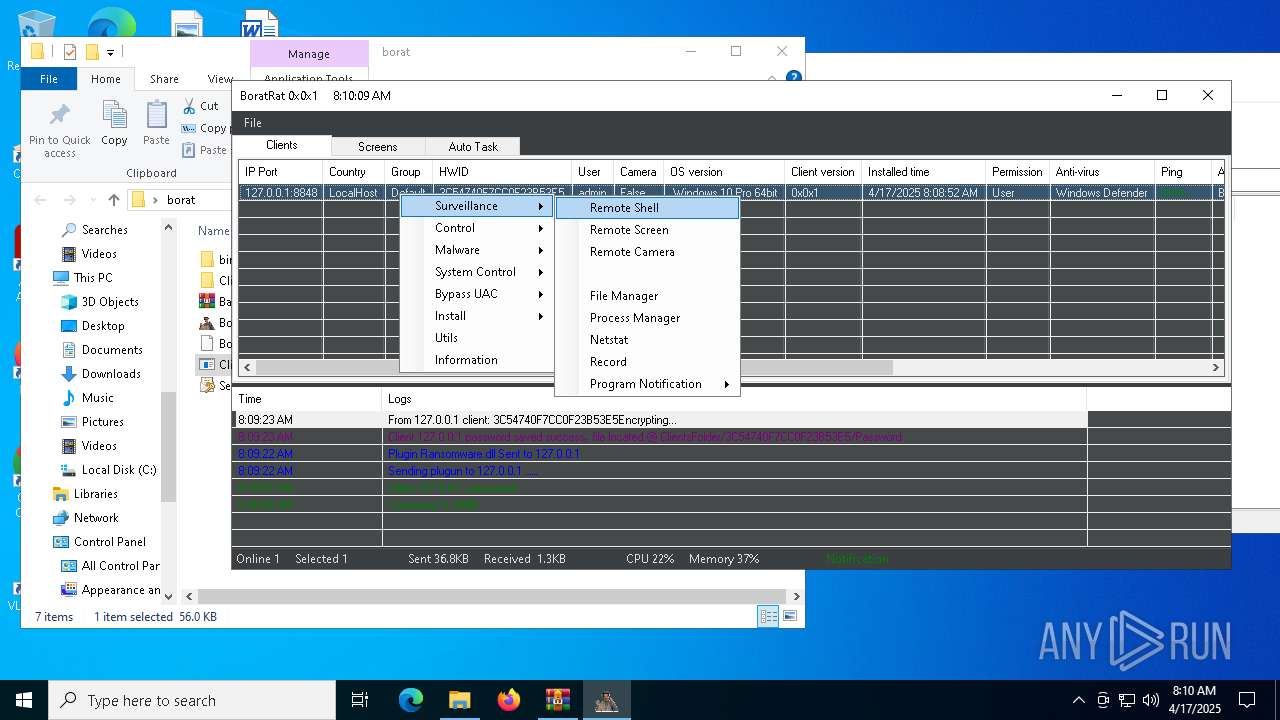Select log 'Plugin Ransomware.dll Sent to 127.0.0.1'
The image size is (1280, 720).
pyautogui.click(x=662, y=454)
